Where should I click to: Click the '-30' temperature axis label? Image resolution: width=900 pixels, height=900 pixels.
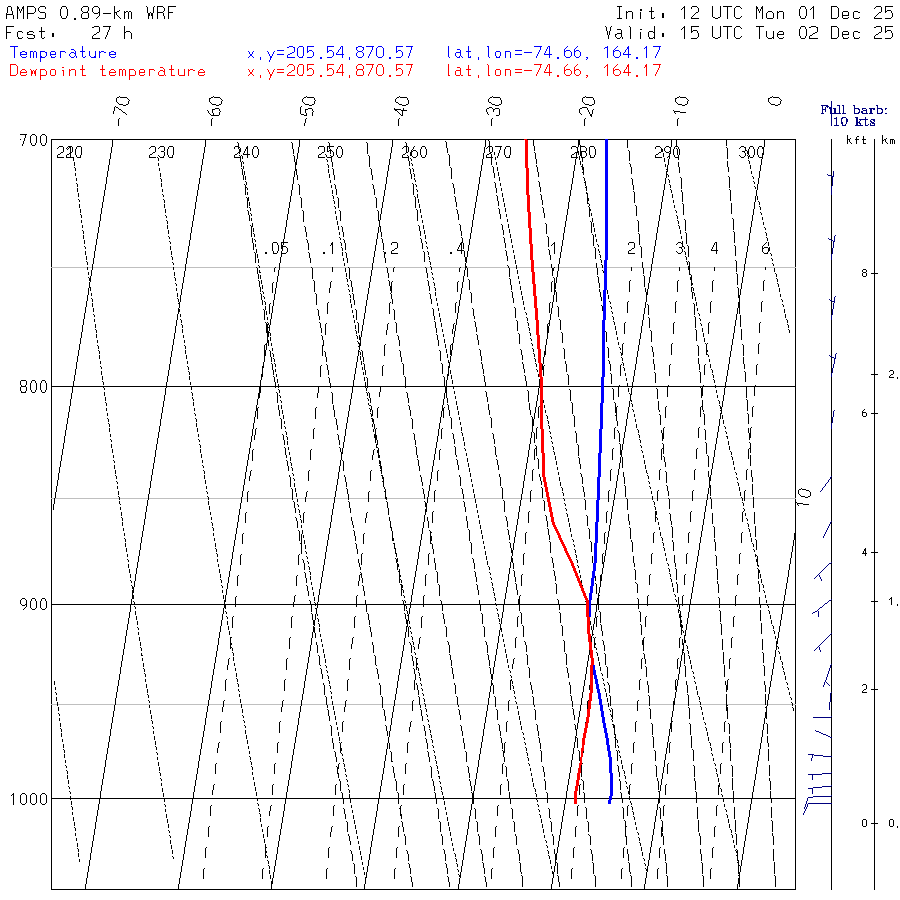tap(494, 111)
